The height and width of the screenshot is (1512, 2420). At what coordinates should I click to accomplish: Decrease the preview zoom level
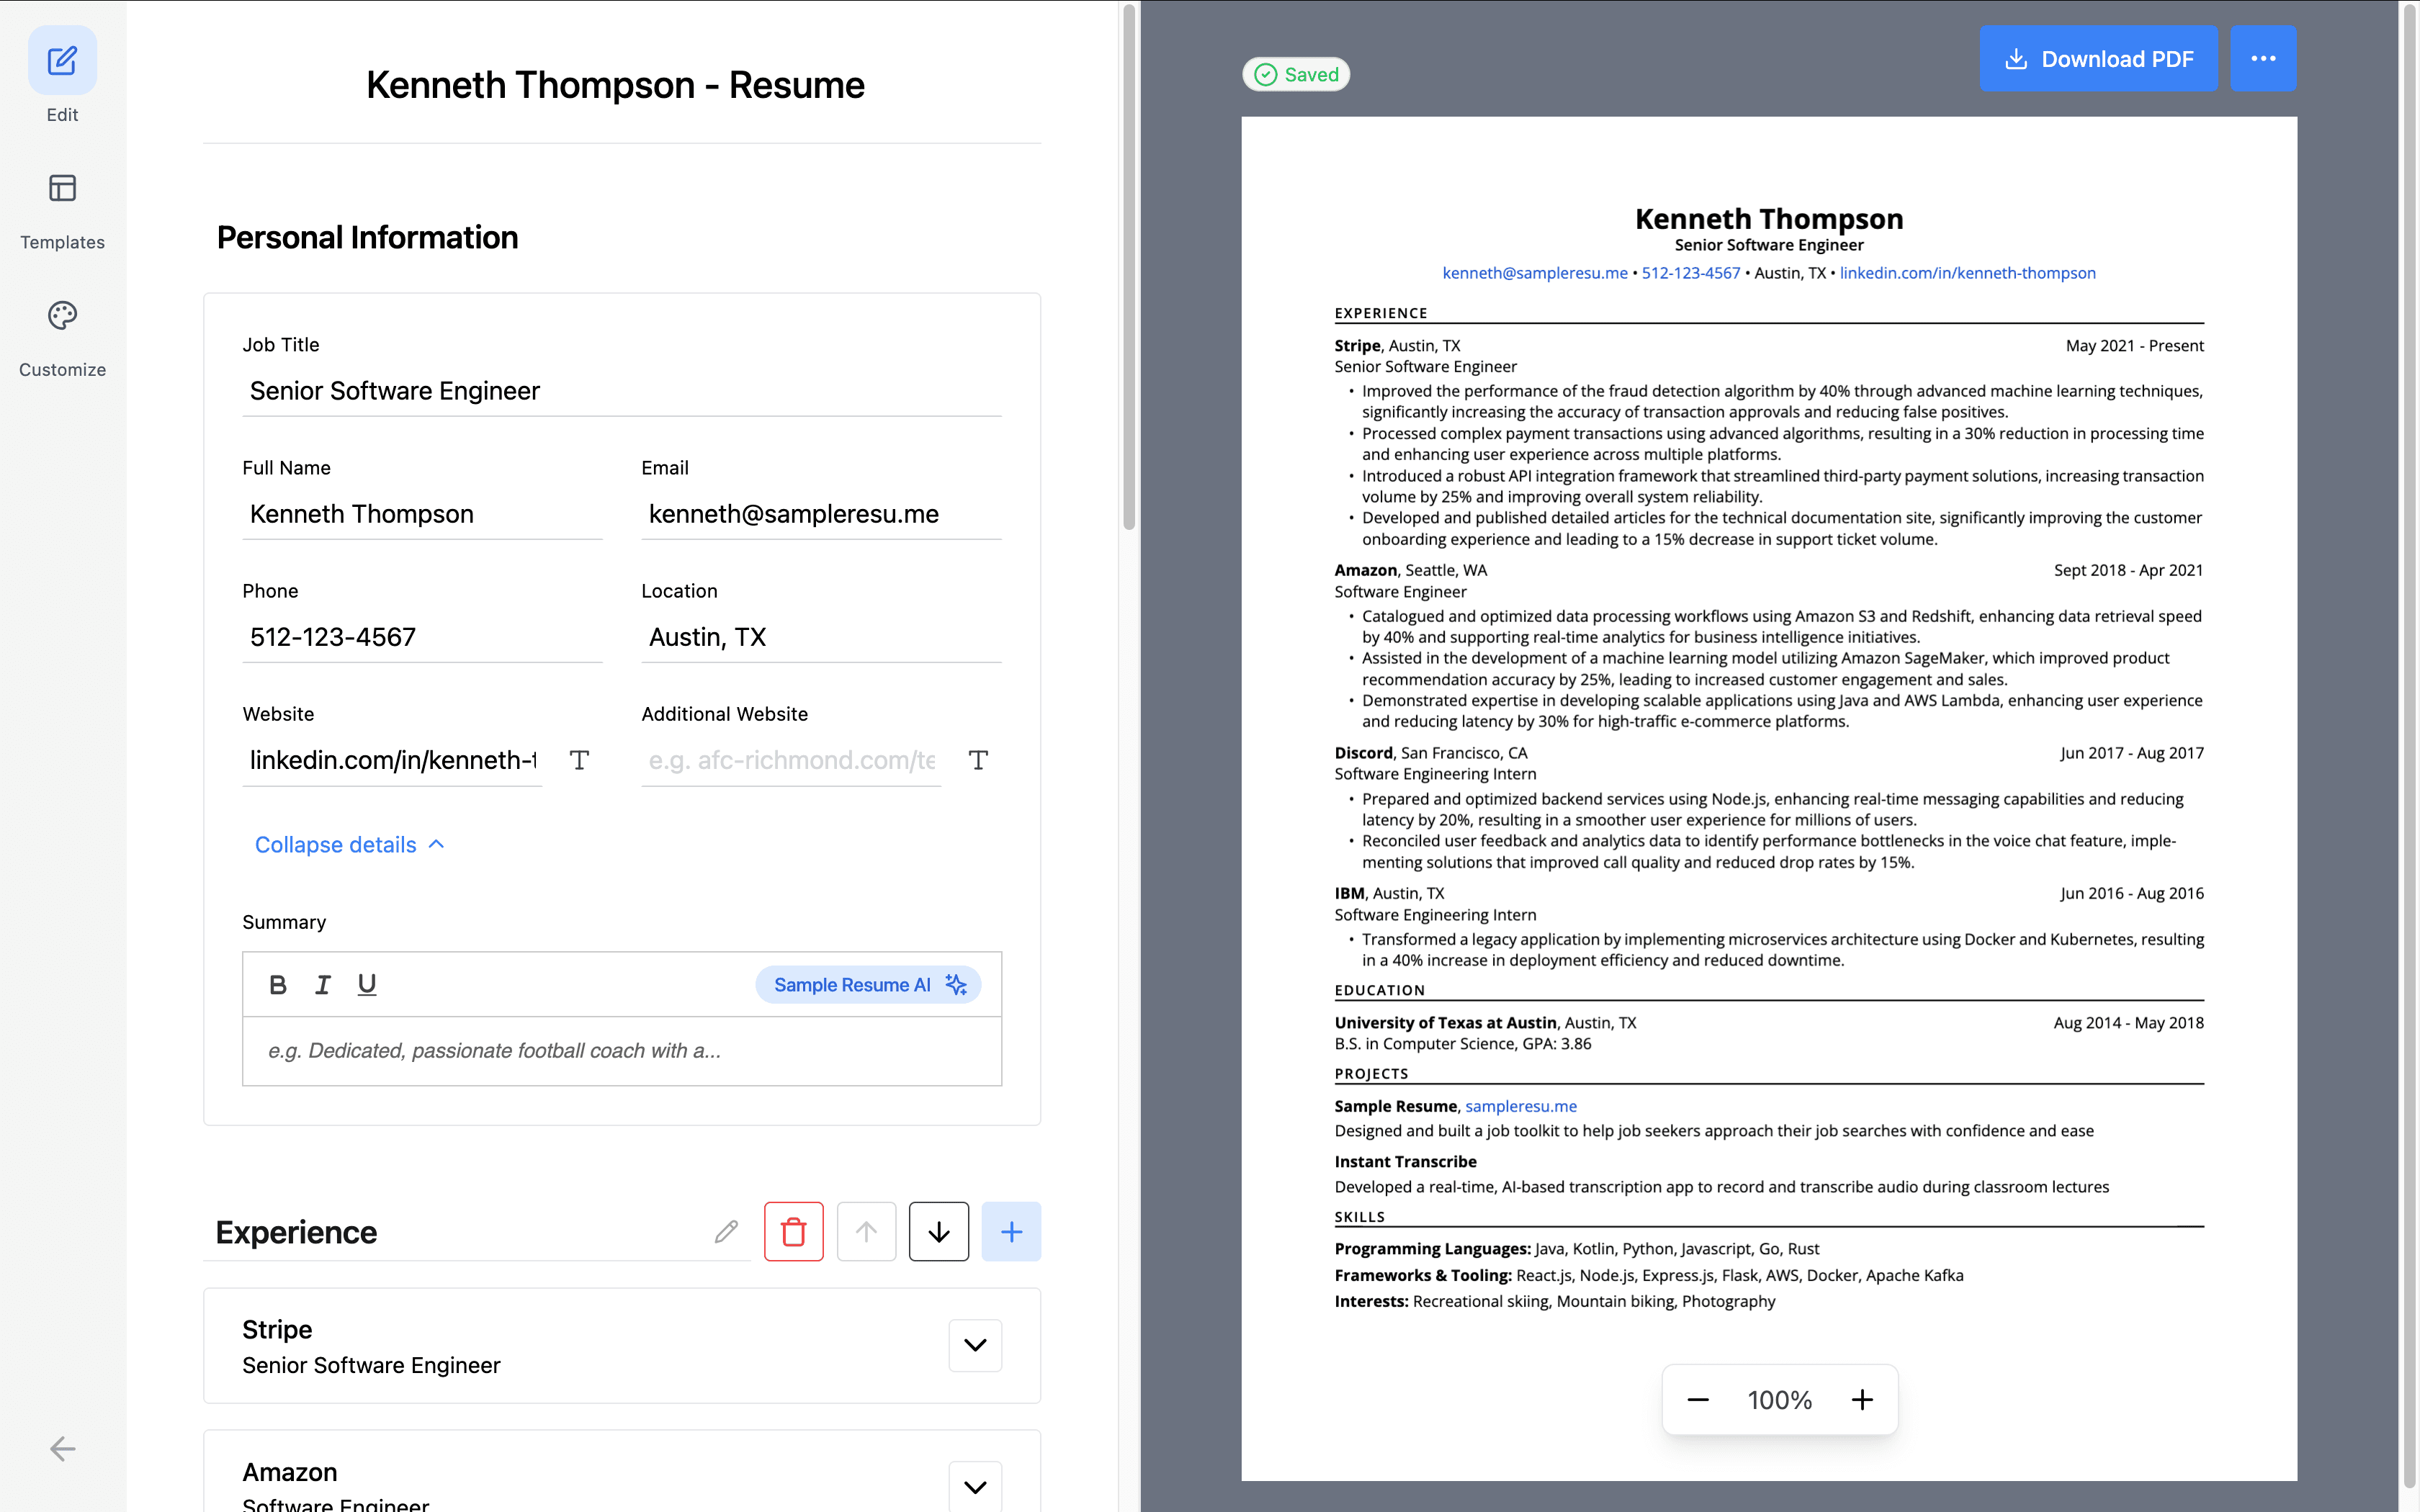tap(1698, 1399)
